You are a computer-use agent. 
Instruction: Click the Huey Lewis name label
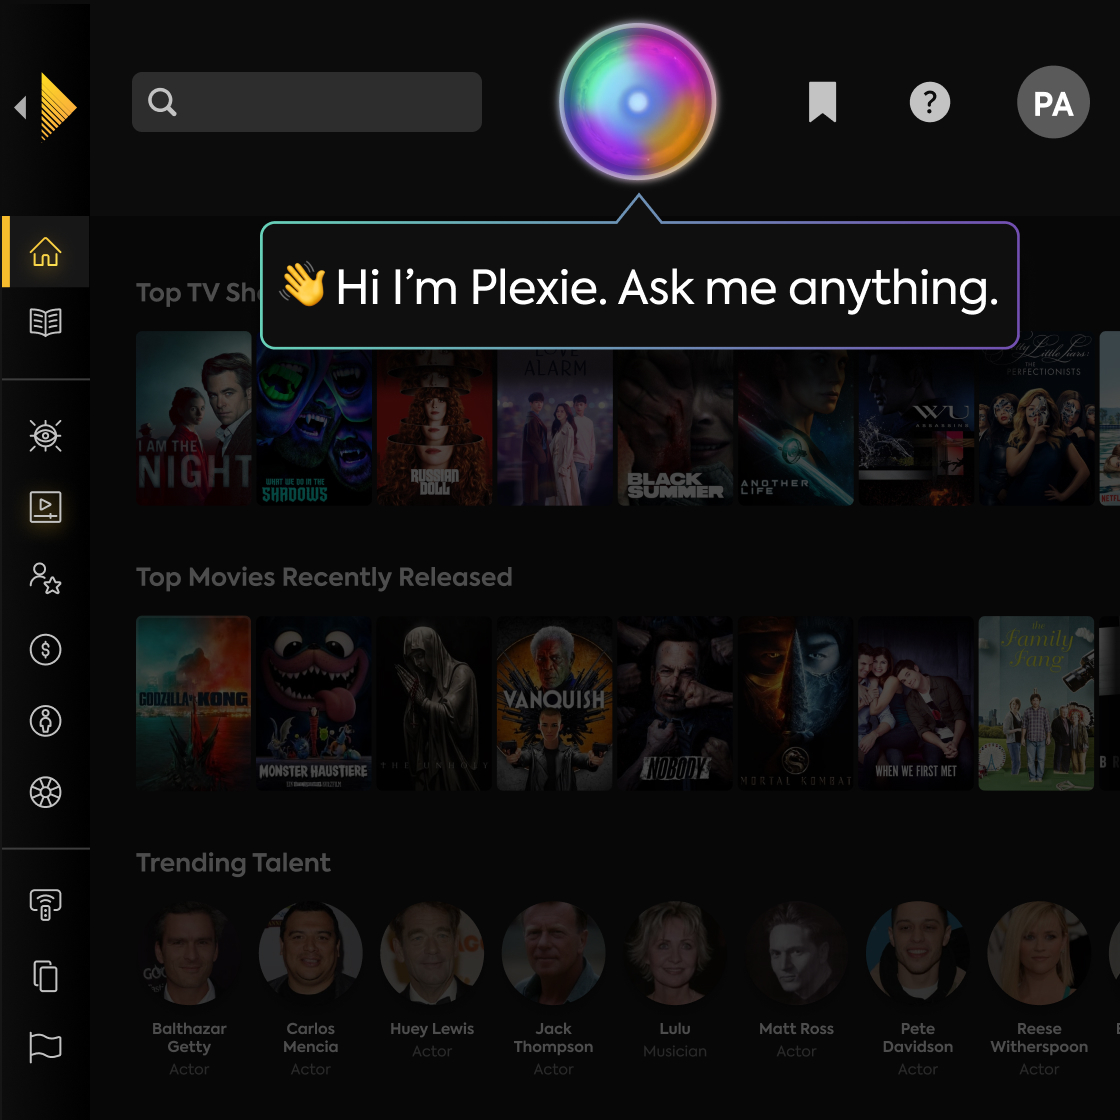pos(432,1029)
